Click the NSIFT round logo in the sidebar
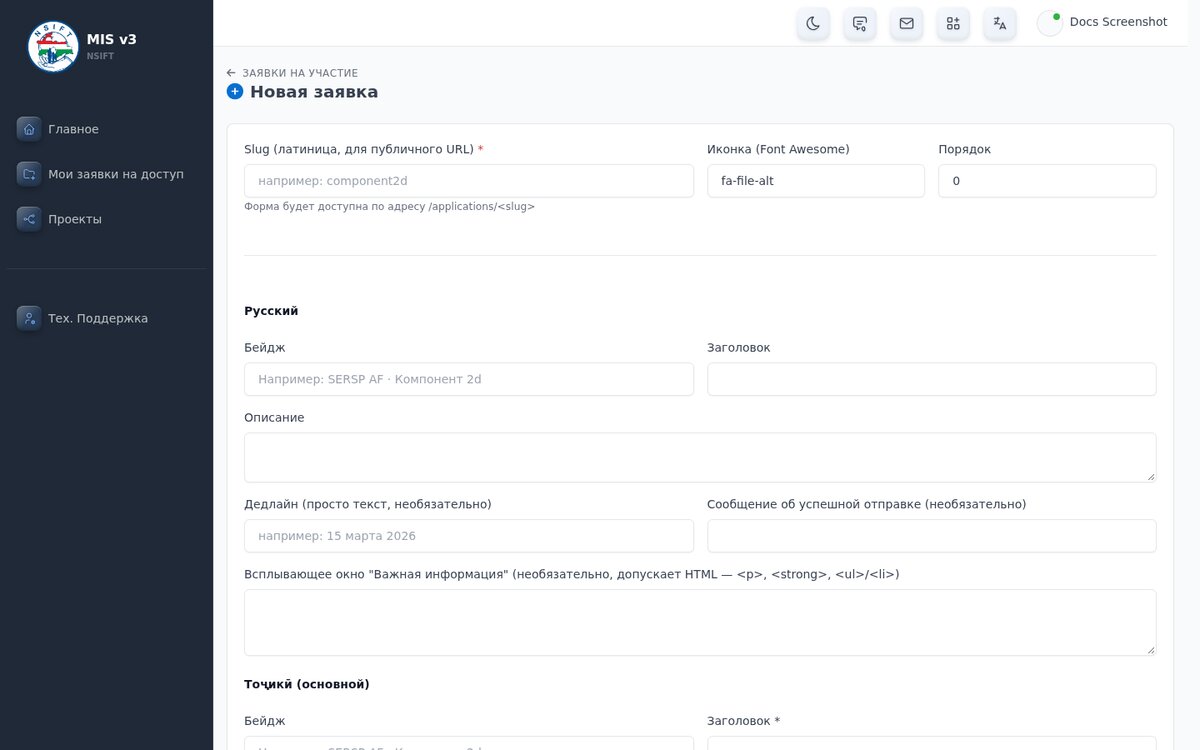This screenshot has width=1200, height=750. tap(53, 46)
